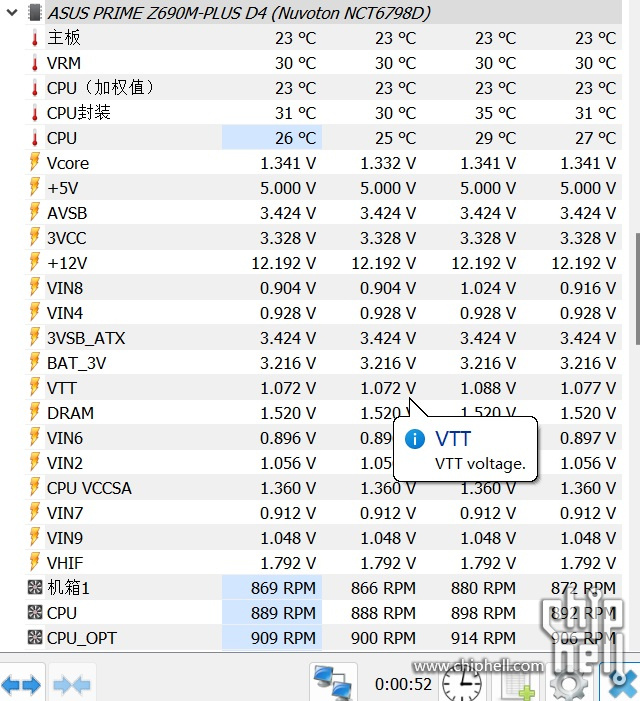640x701 pixels.
Task: Click the thermometer icon beside CPU封装
Action: point(35,113)
